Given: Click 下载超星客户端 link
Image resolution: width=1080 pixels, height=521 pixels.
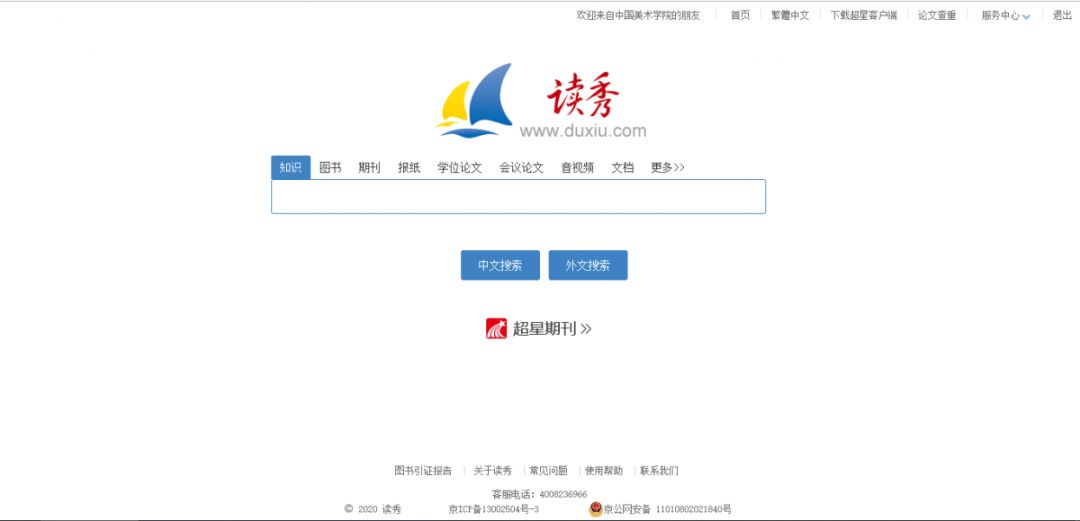Looking at the screenshot, I should [x=864, y=15].
